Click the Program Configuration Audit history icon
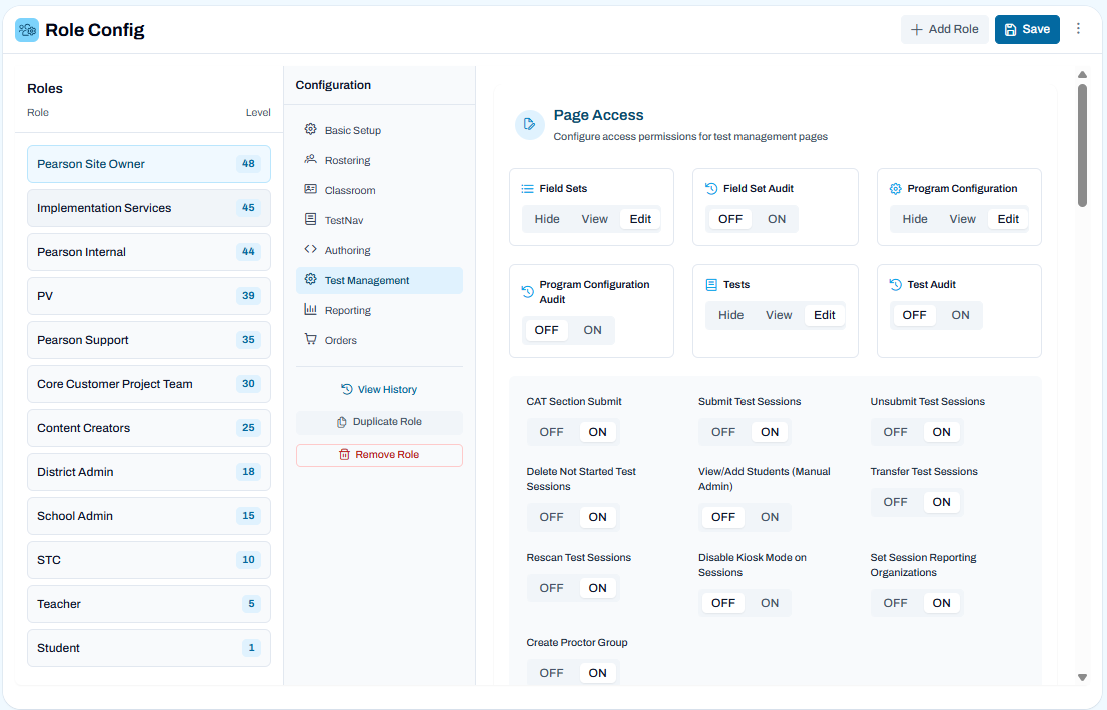This screenshot has width=1107, height=710. coord(527,291)
